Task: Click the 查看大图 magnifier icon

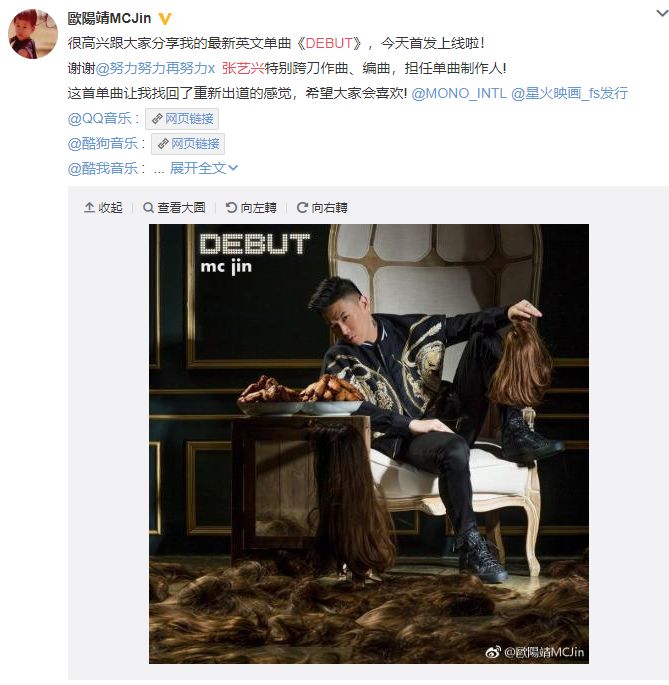Action: 149,208
